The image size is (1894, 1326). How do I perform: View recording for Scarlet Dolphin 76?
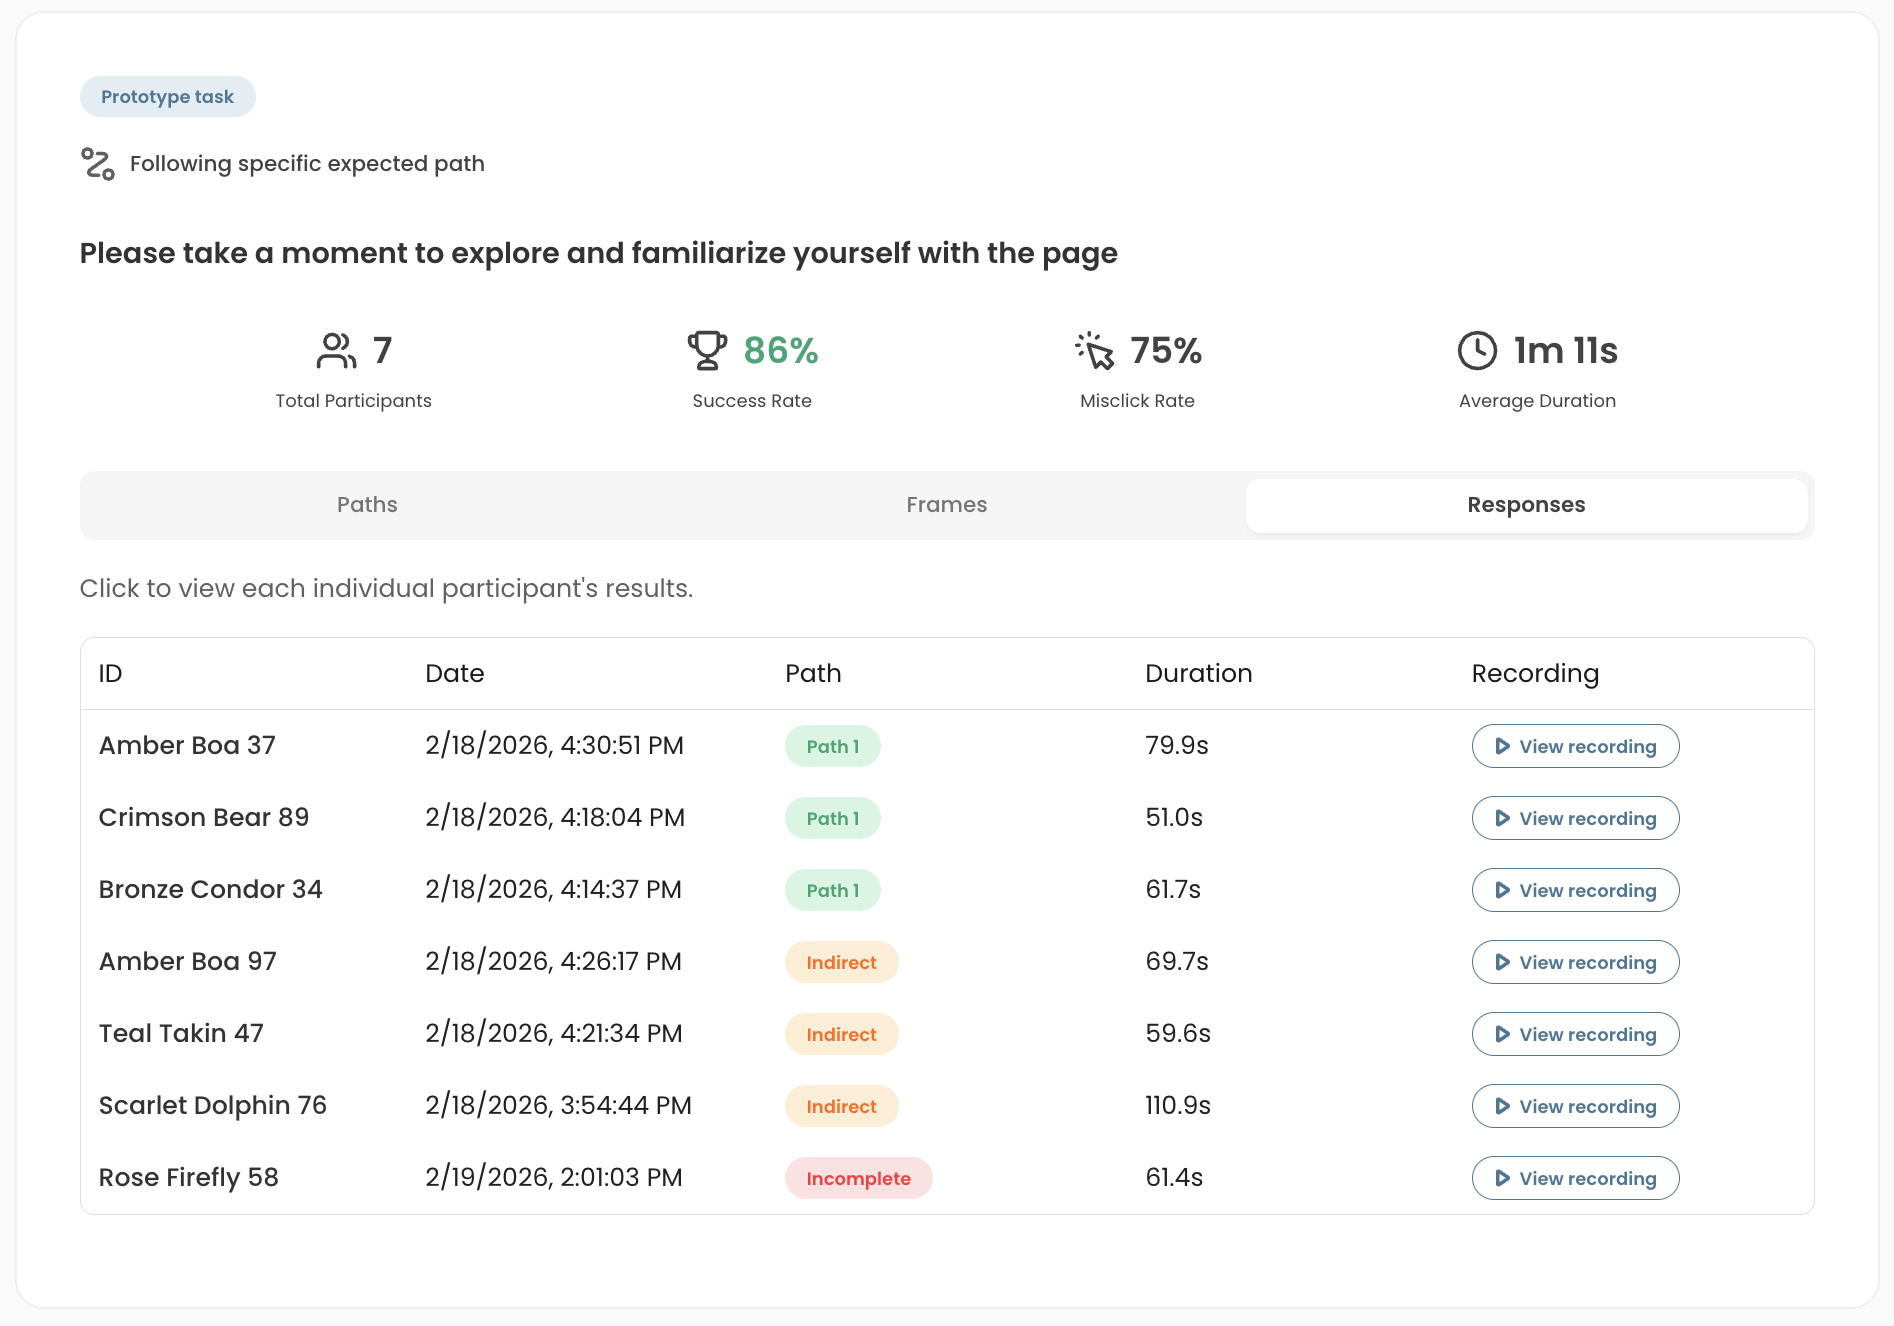(x=1575, y=1106)
